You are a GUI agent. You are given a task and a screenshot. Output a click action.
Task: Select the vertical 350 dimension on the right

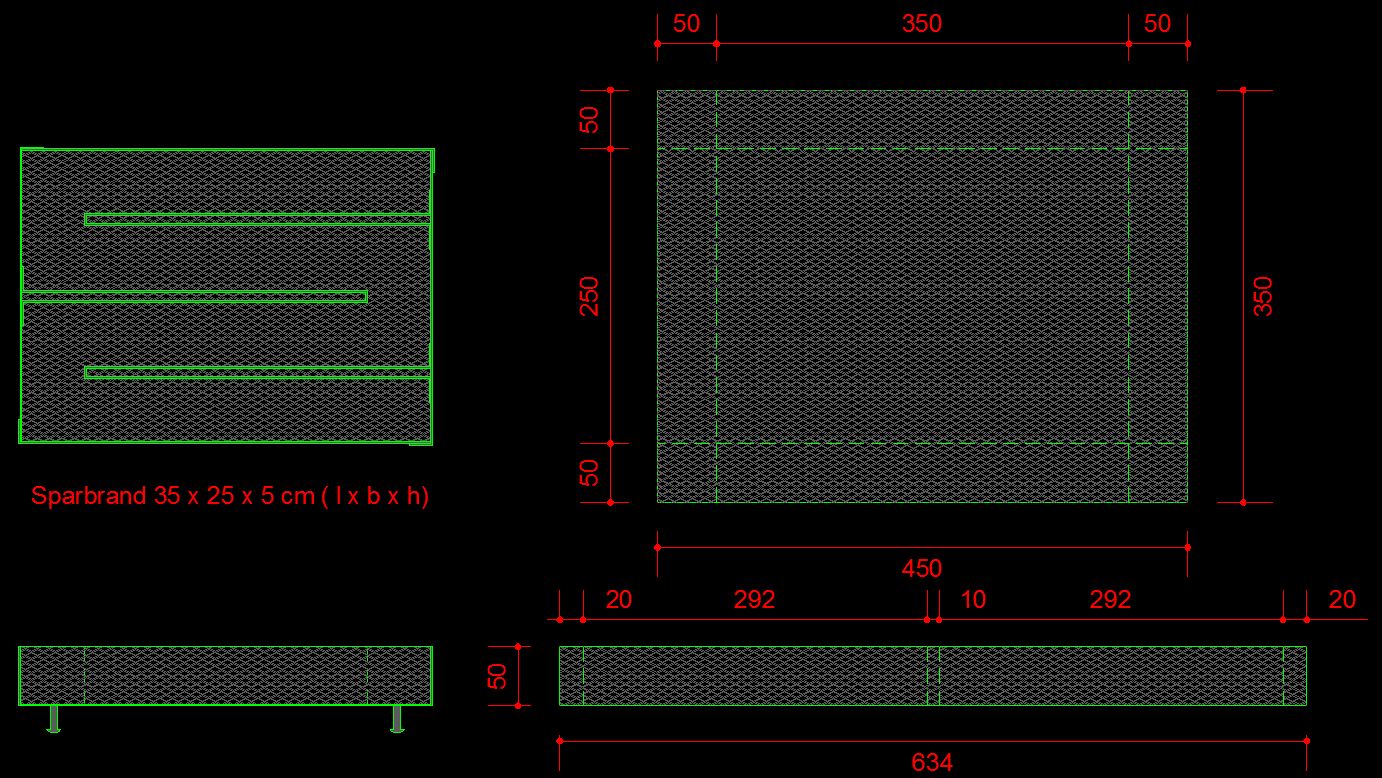pos(1263,296)
